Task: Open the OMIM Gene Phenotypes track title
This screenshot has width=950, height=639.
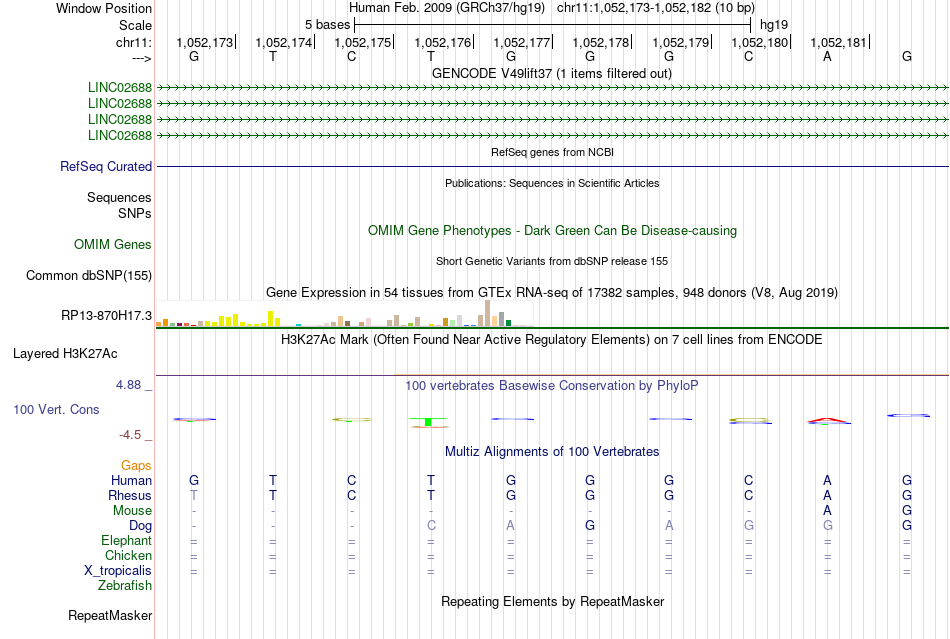Action: pyautogui.click(x=552, y=231)
